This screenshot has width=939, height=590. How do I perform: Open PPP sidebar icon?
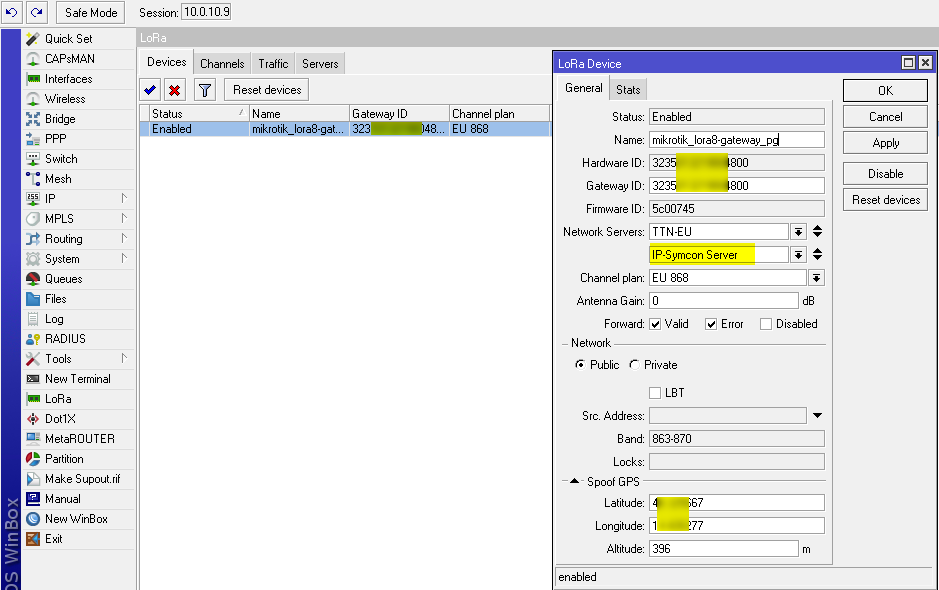tap(33, 139)
